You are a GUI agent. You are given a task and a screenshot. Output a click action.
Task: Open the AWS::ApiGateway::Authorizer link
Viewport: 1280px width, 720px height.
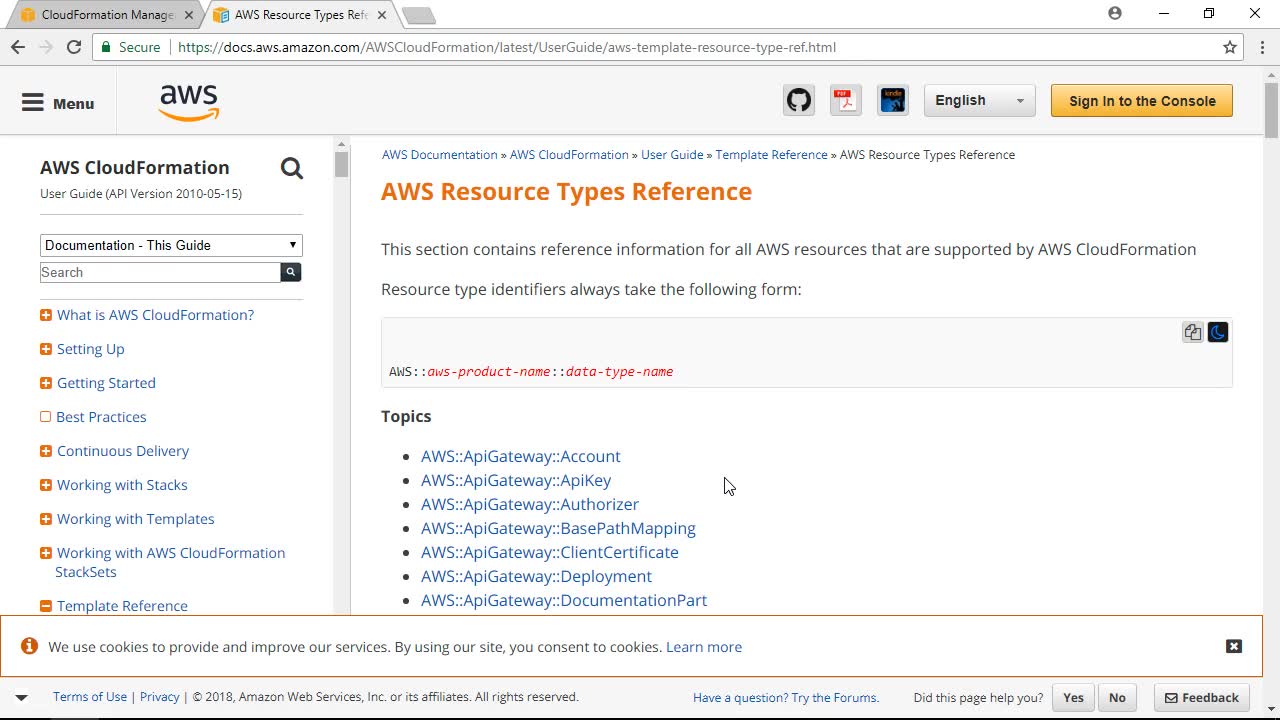(x=529, y=504)
